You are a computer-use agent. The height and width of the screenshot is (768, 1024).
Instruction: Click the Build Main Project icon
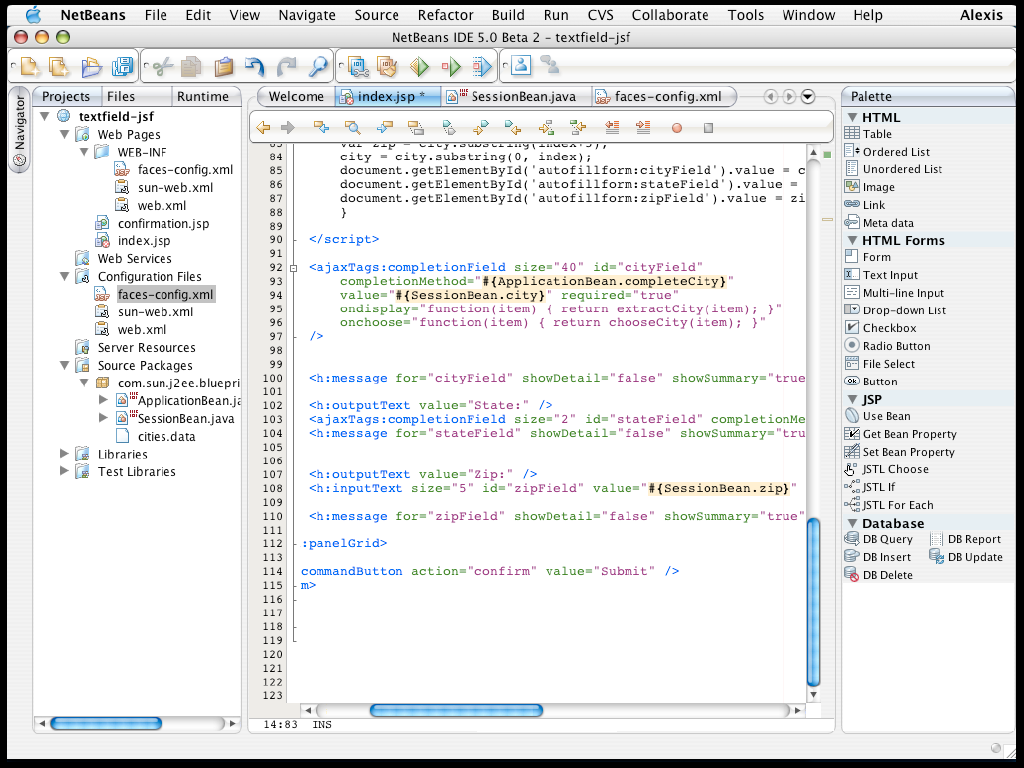358,66
